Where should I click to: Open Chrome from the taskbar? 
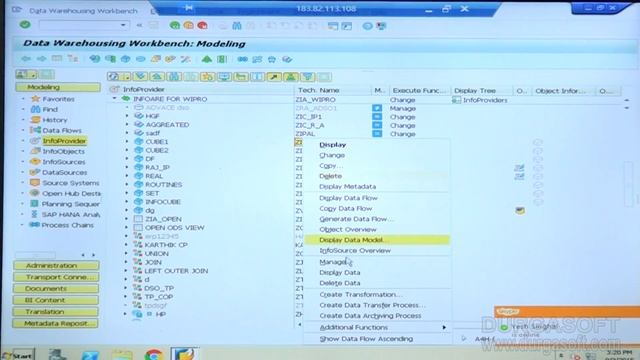coord(153,354)
